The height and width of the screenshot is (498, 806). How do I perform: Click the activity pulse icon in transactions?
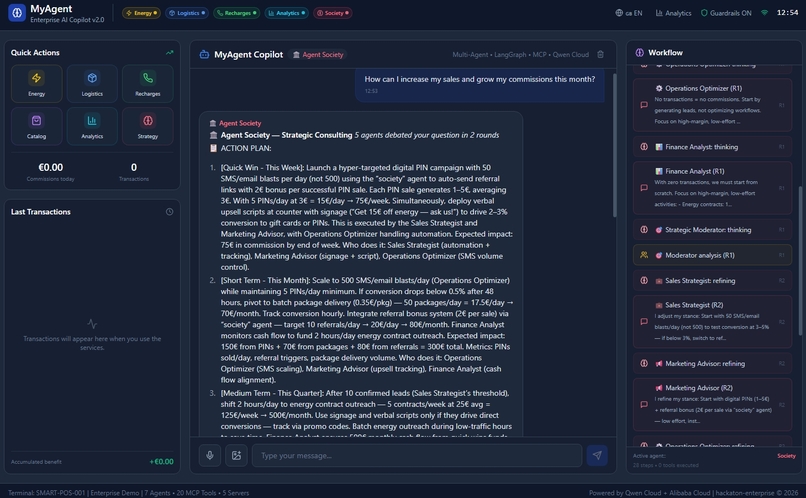92,324
